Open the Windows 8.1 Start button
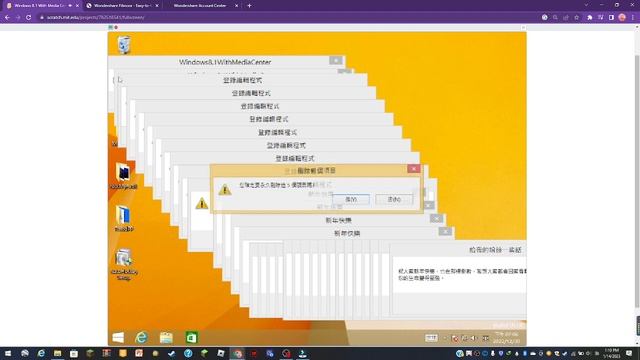The image size is (640, 360). click(x=118, y=337)
